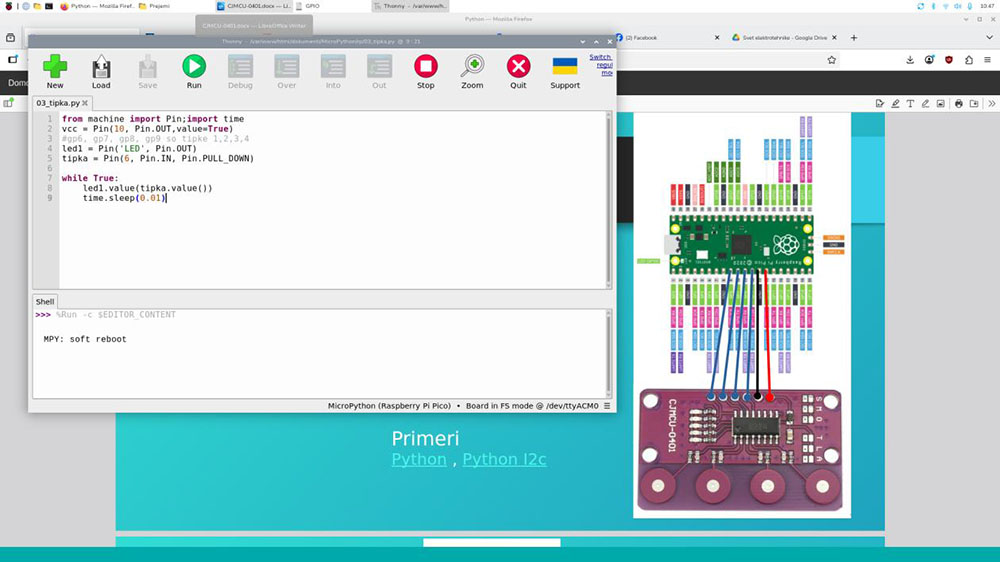
Task: Close the 03_tipka.py editor tab
Action: (85, 103)
